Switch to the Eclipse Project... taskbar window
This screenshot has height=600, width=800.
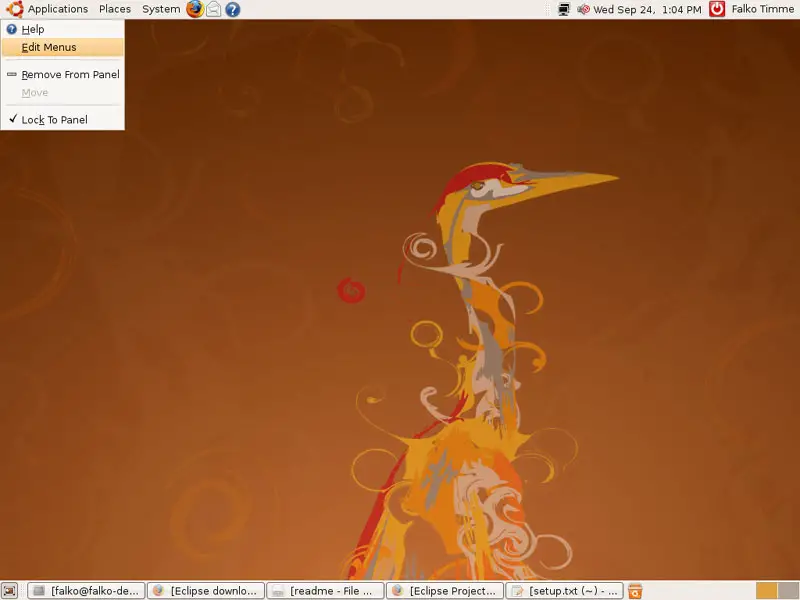click(x=445, y=591)
